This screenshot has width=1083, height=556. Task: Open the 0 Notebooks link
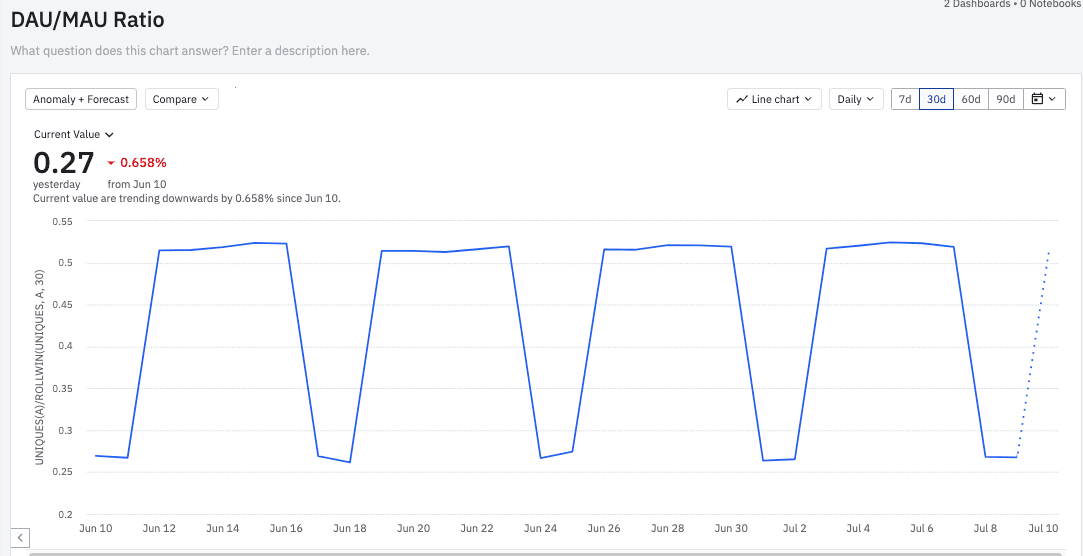(1049, 5)
